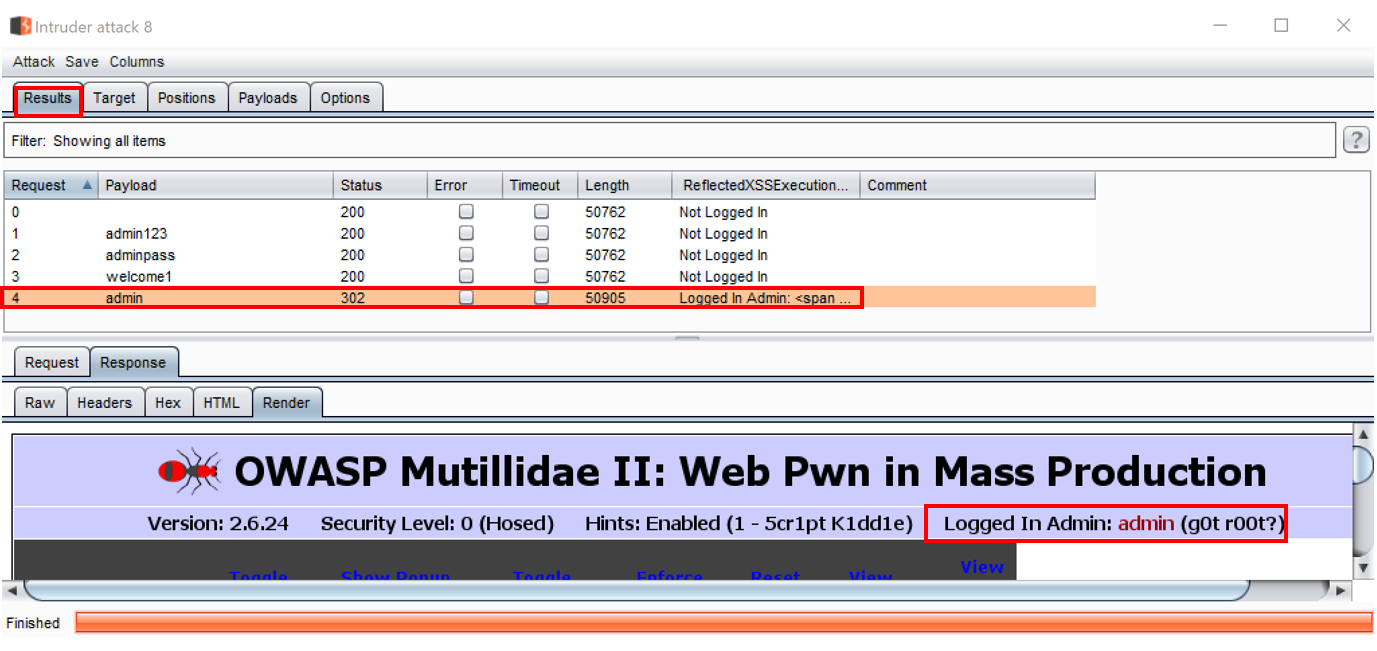Viewport: 1377px width, 651px height.
Task: Switch to the Results tab
Action: tap(48, 98)
